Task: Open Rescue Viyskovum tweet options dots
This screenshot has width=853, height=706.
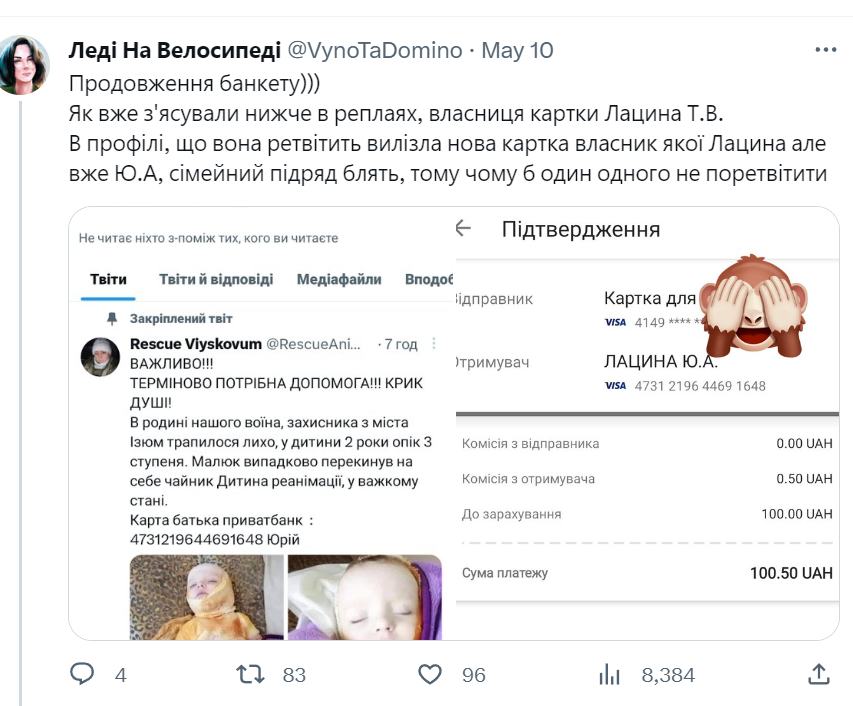Action: click(433, 344)
